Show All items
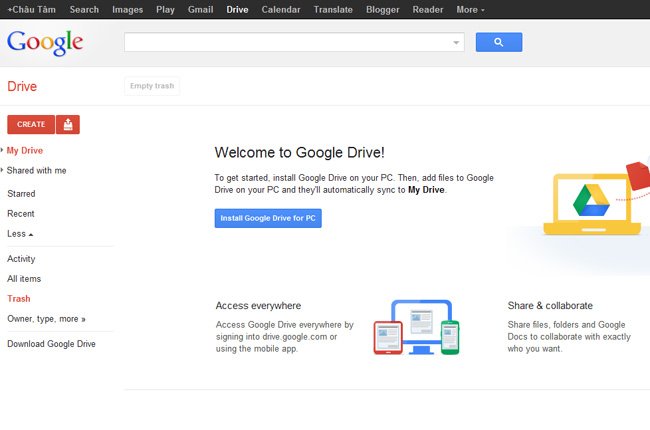650x430 pixels. coord(24,279)
